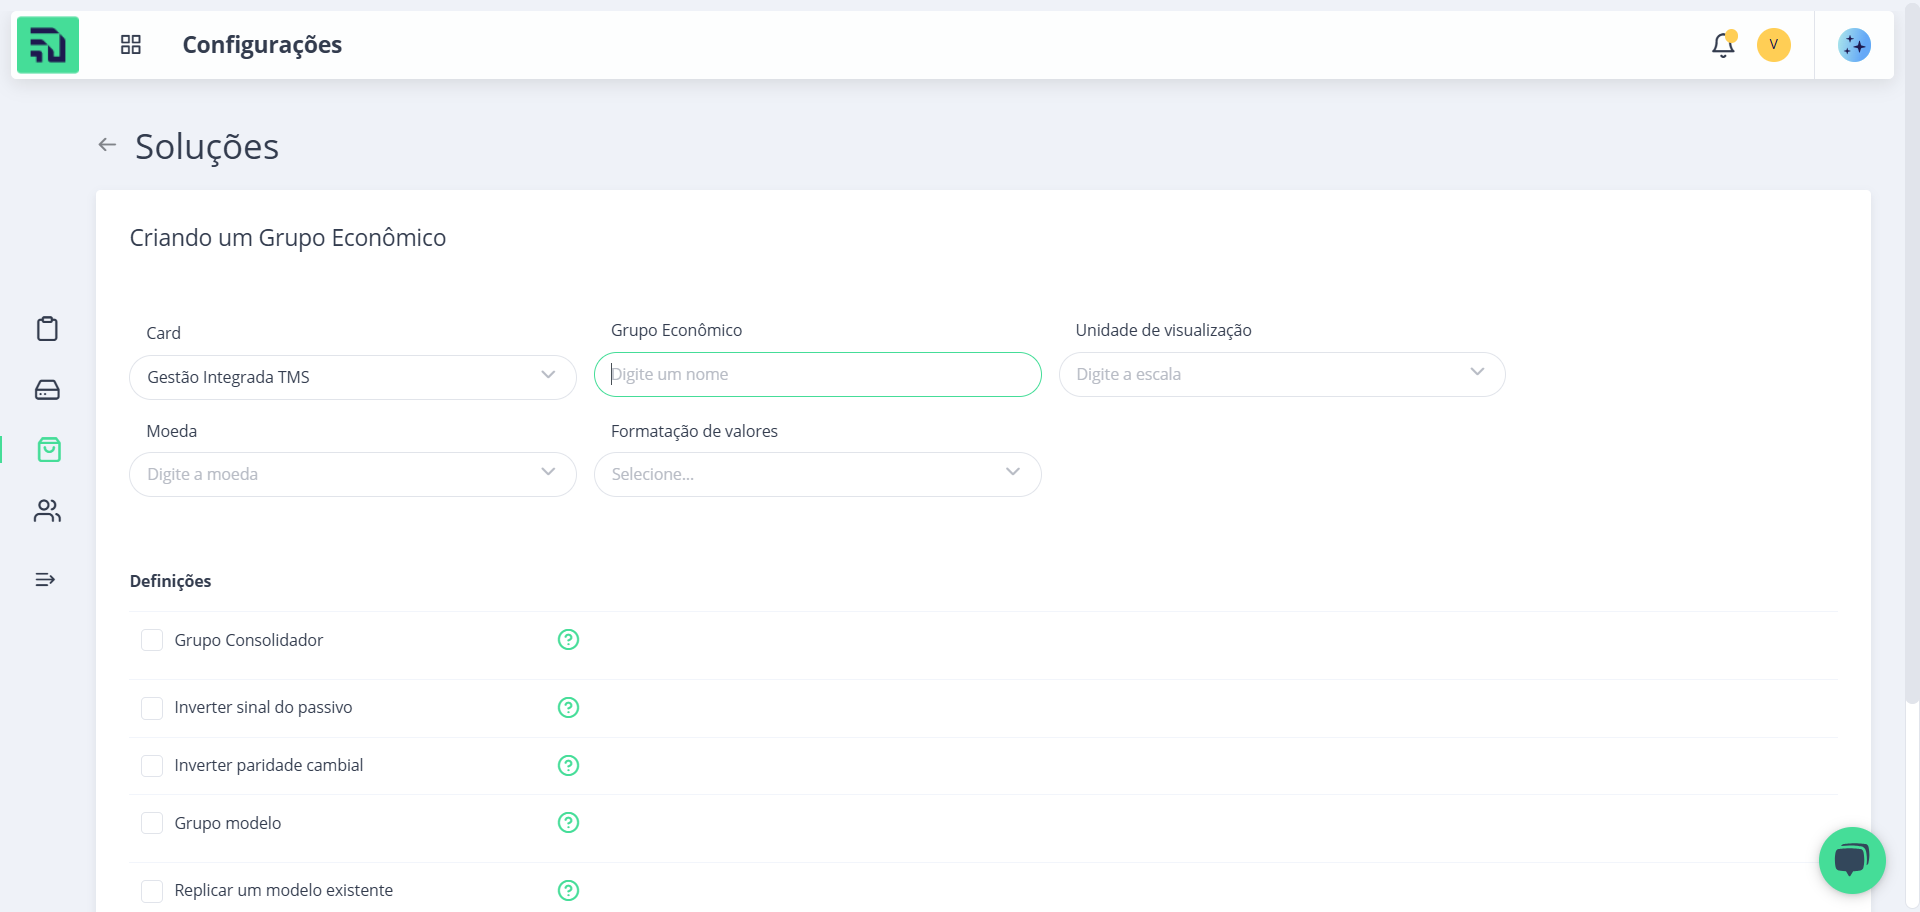
Task: Open the chat support bubble
Action: pyautogui.click(x=1852, y=860)
